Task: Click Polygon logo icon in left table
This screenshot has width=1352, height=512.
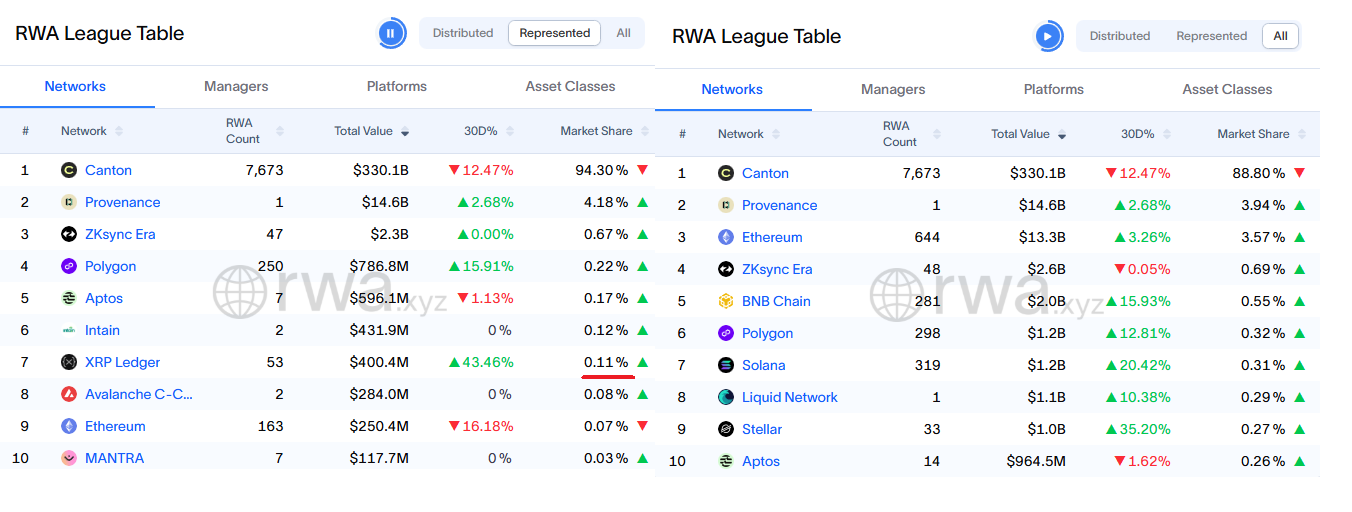Action: click(x=69, y=266)
